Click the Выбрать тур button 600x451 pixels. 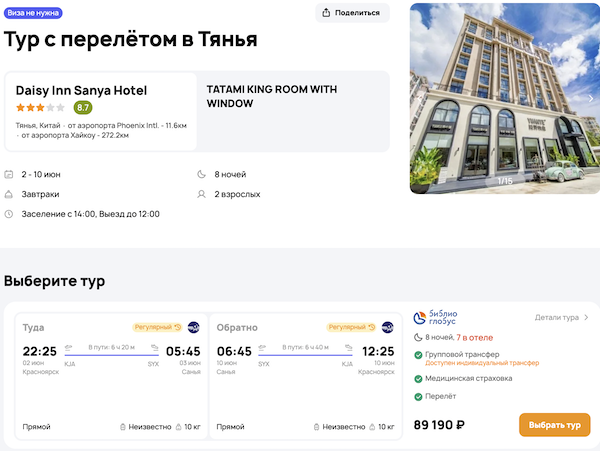[x=554, y=425]
